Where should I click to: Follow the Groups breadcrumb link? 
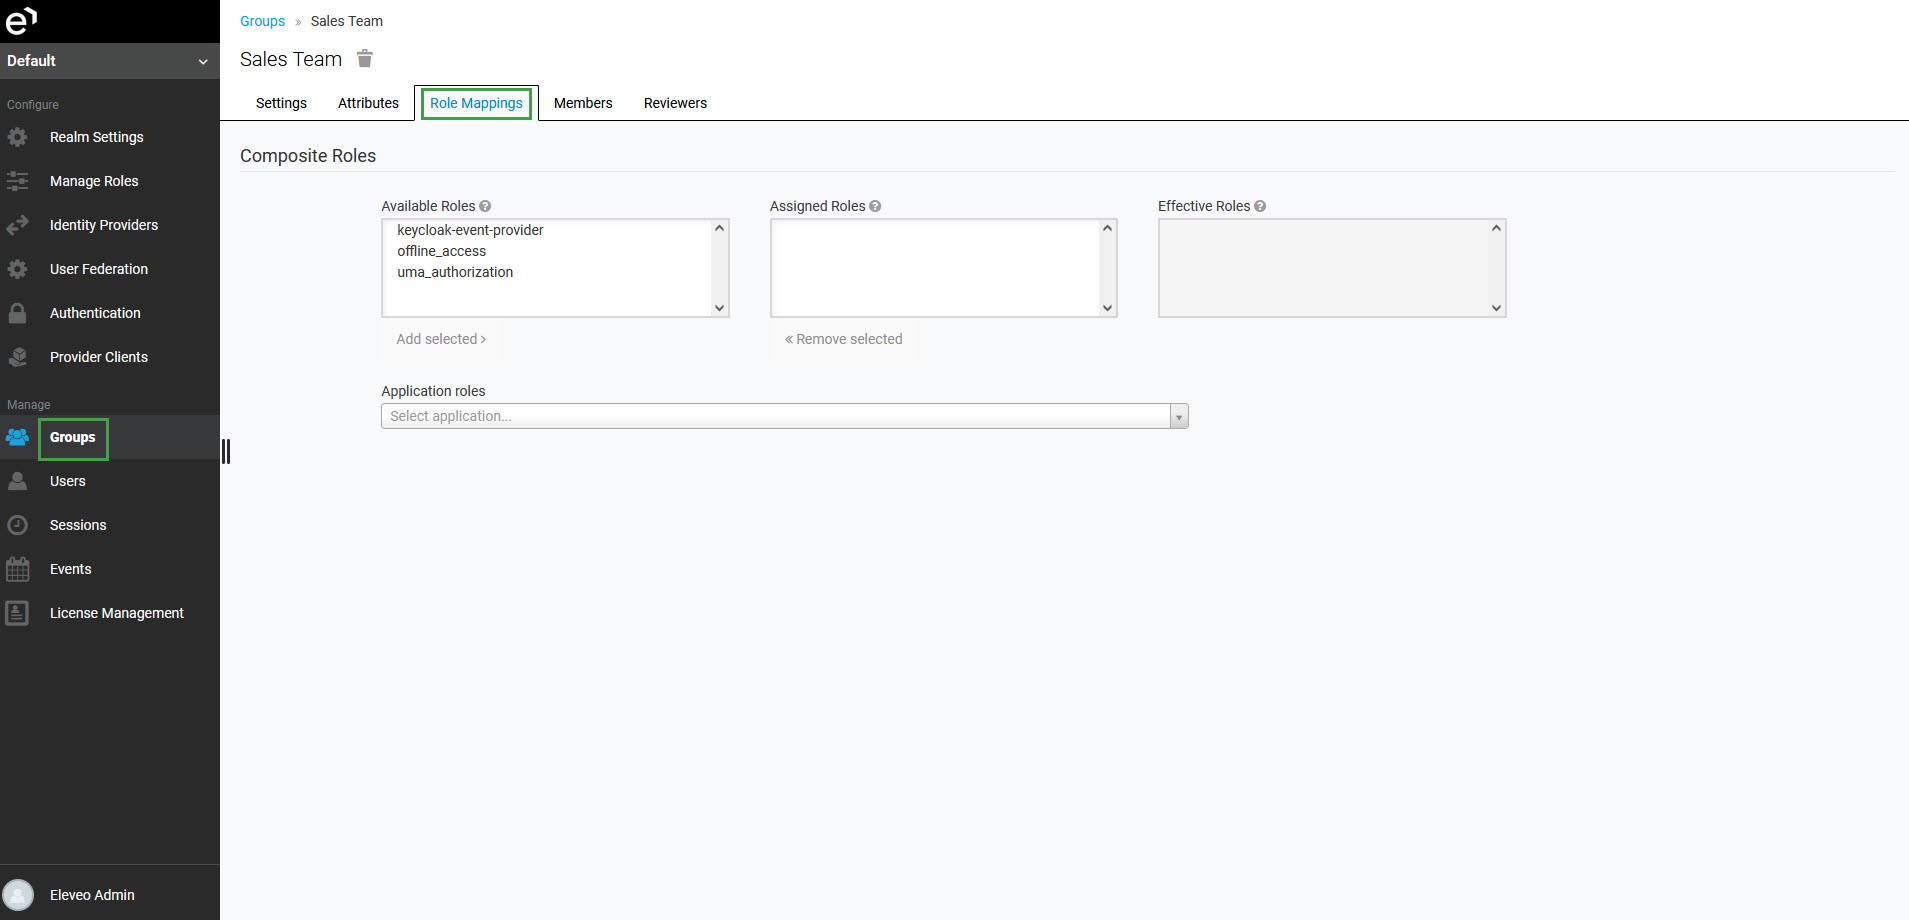pyautogui.click(x=262, y=21)
